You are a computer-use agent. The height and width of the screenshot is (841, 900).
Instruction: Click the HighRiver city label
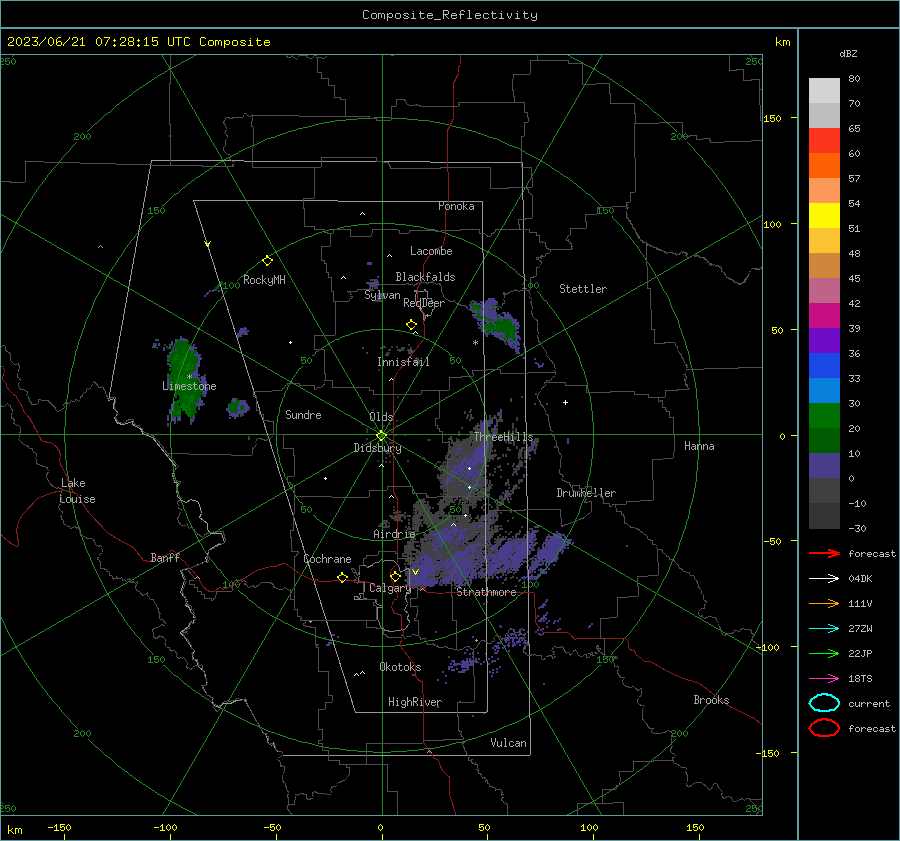tap(415, 702)
